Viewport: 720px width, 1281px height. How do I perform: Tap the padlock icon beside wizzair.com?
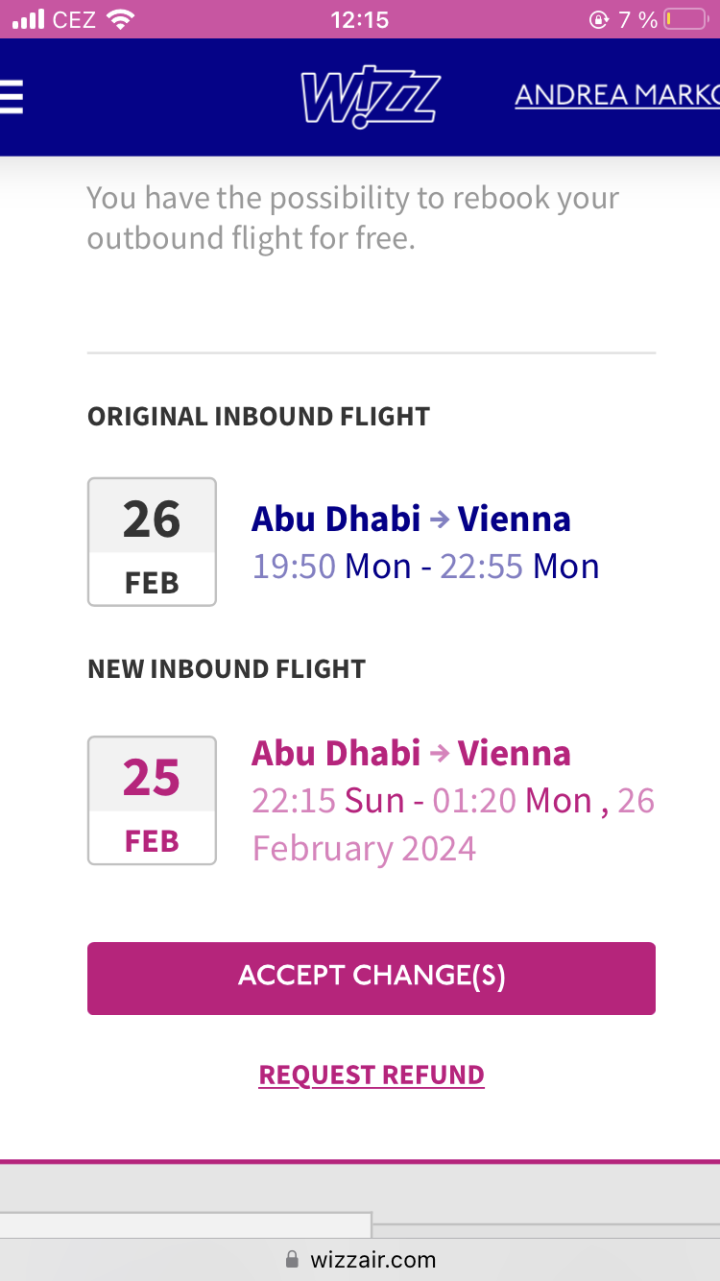point(292,1259)
